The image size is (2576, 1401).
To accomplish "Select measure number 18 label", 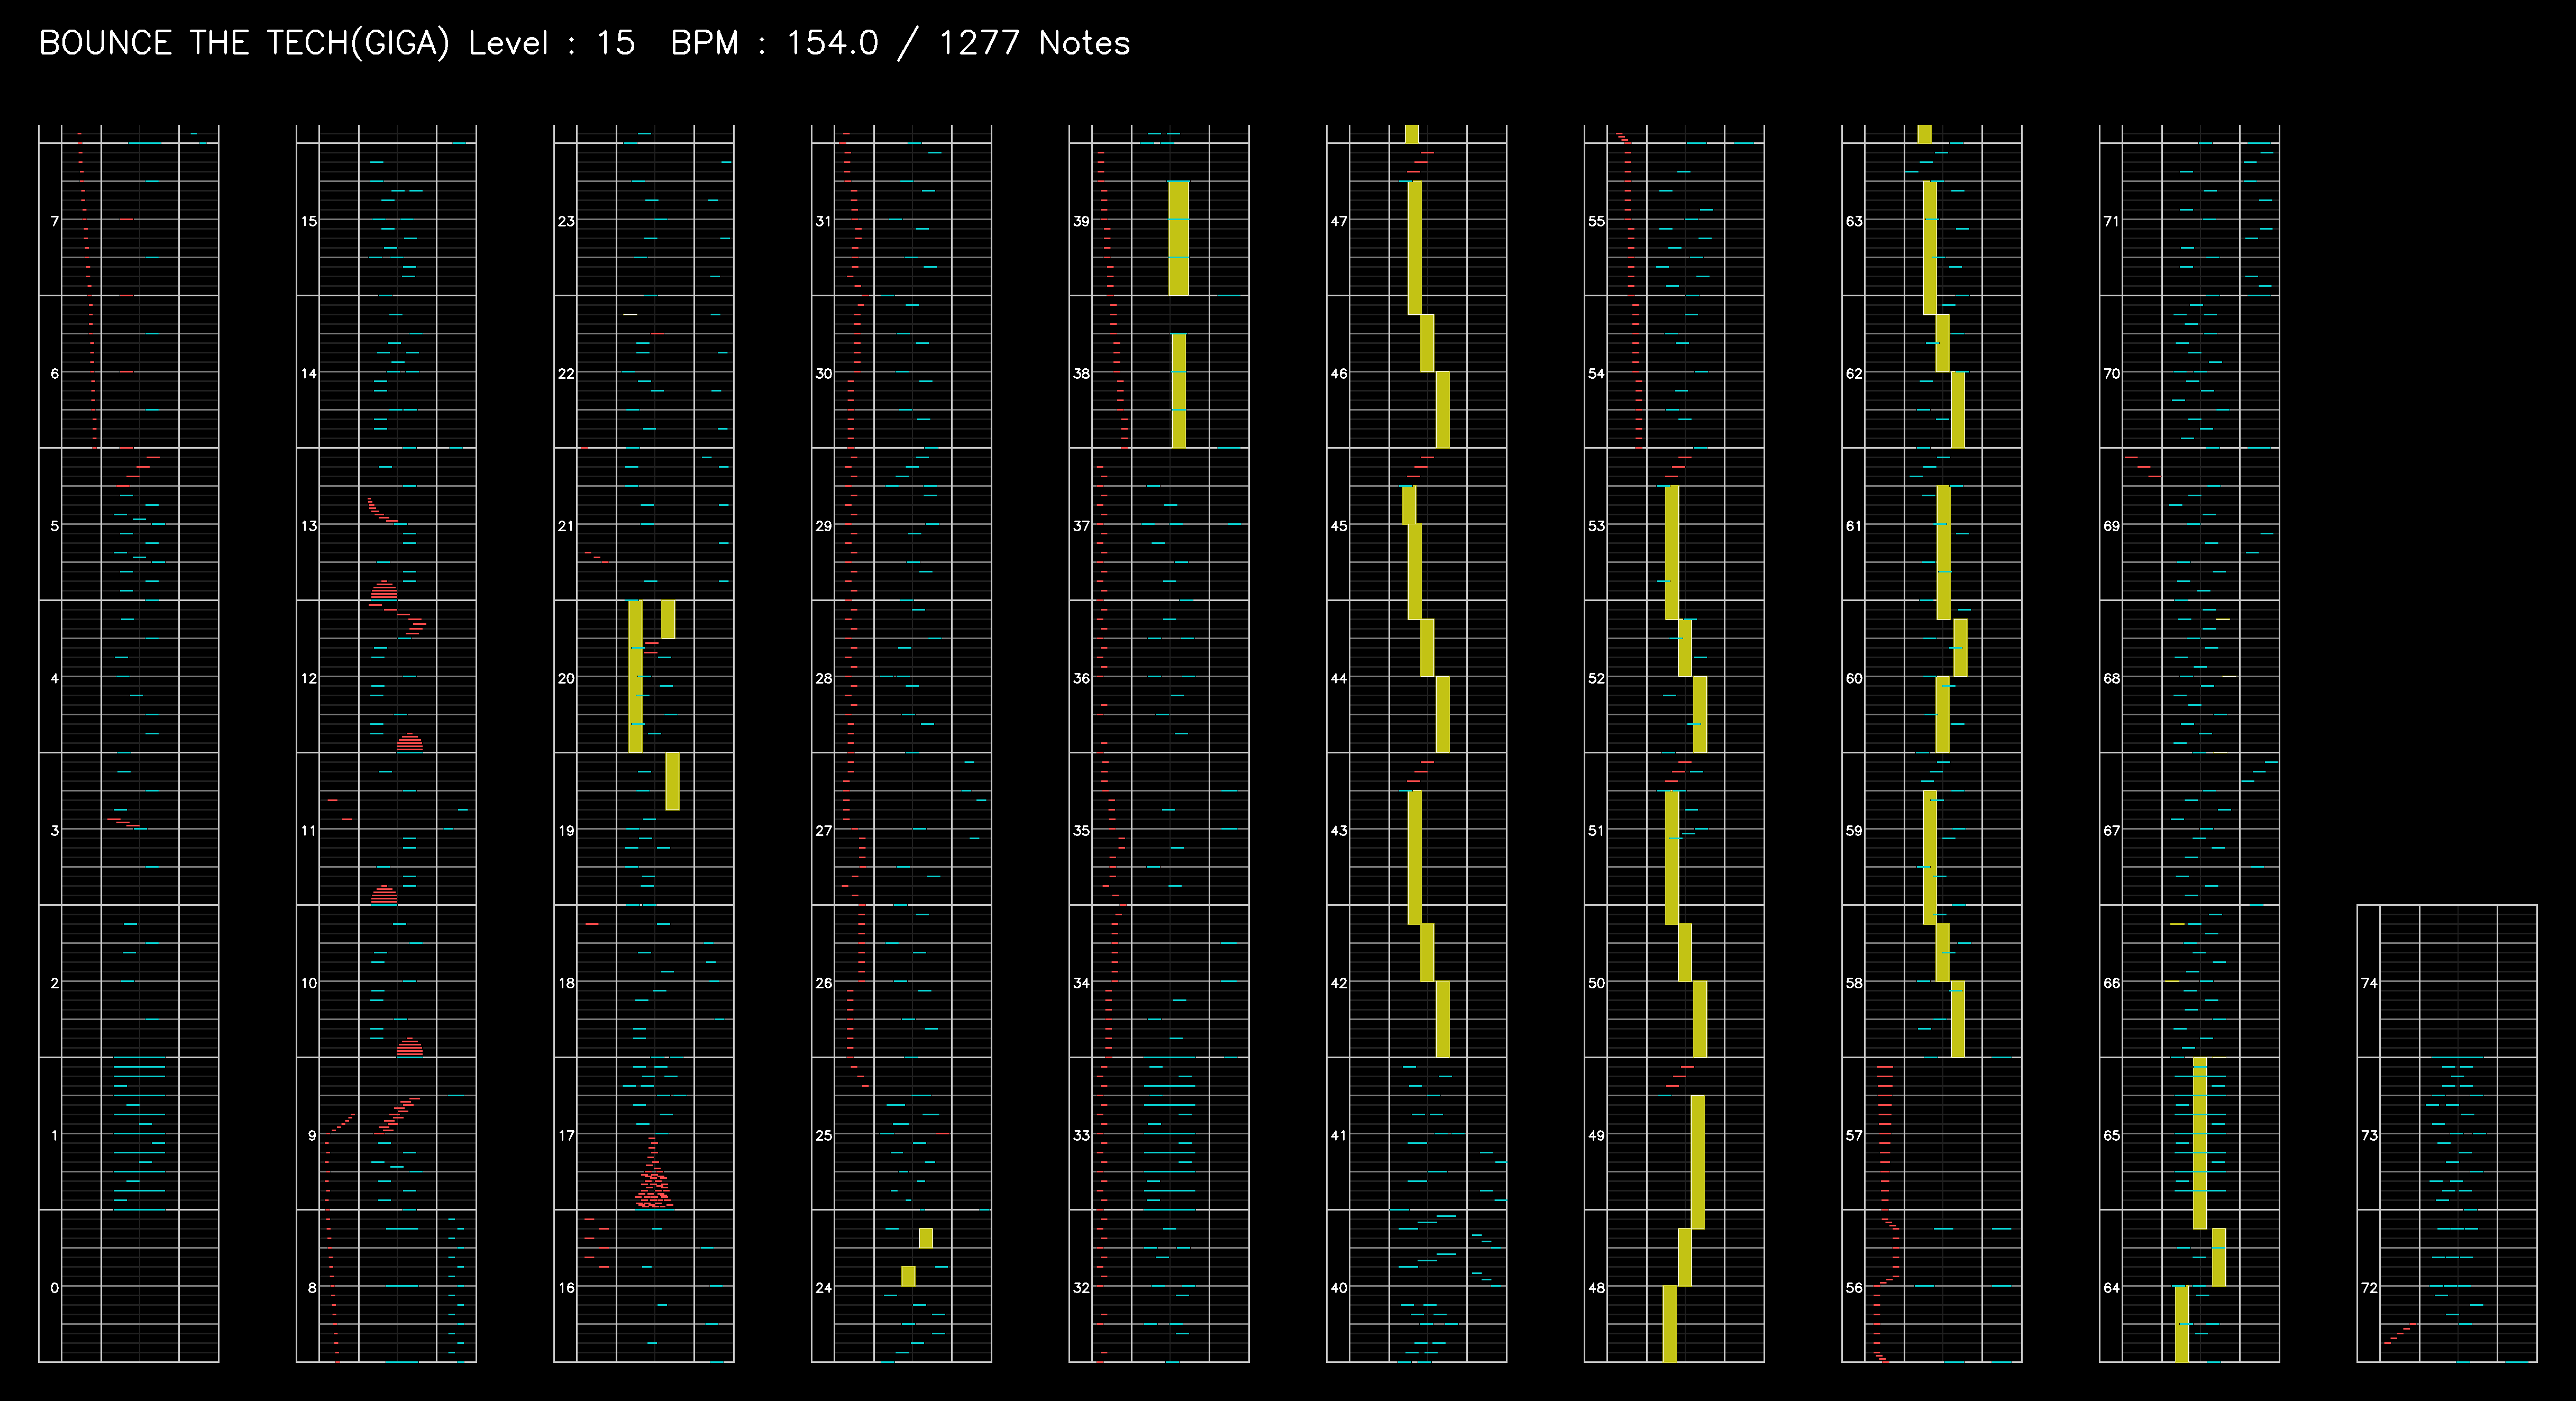I will pos(566,984).
